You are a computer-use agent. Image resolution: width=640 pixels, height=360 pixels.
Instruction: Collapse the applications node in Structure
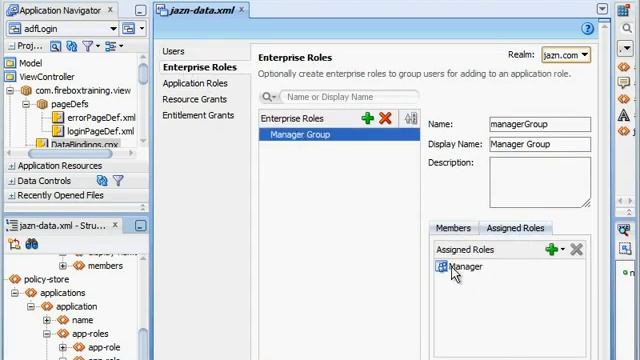coord(15,293)
